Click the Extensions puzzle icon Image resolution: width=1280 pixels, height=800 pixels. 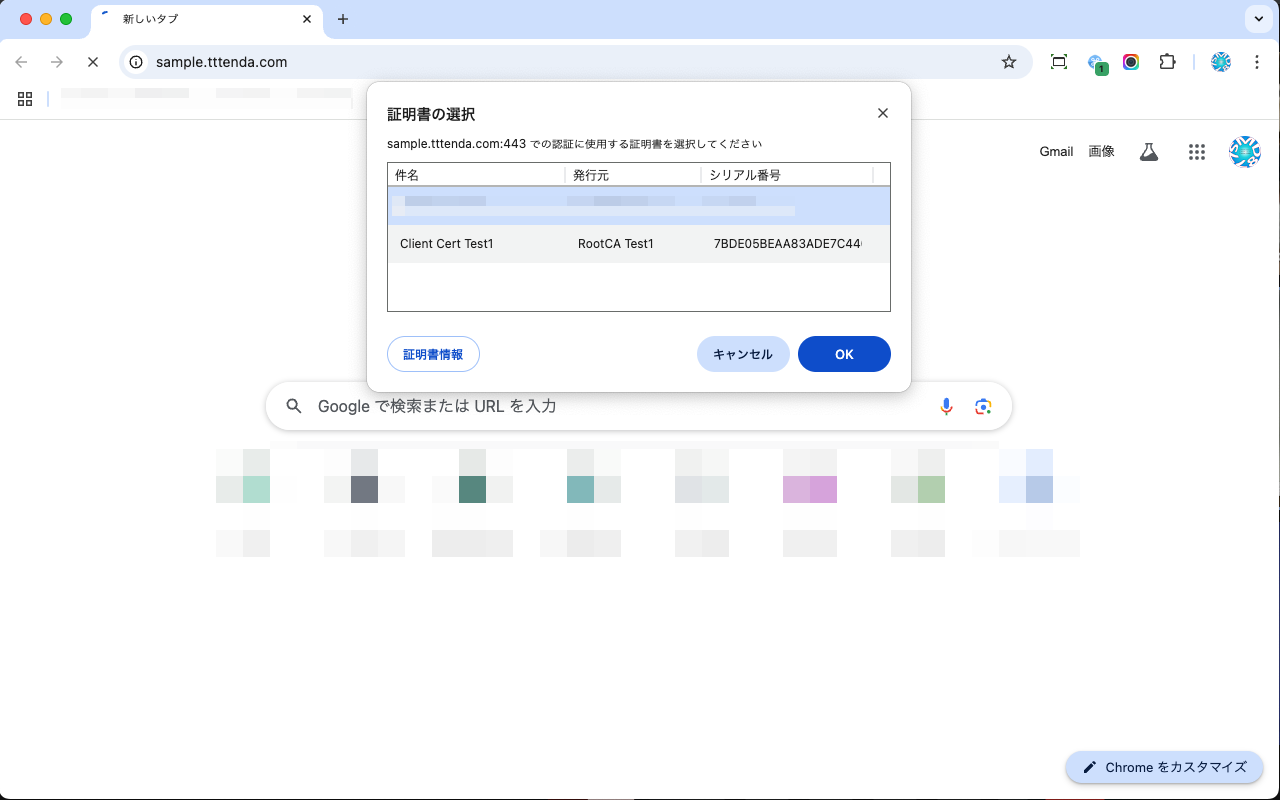(x=1167, y=62)
